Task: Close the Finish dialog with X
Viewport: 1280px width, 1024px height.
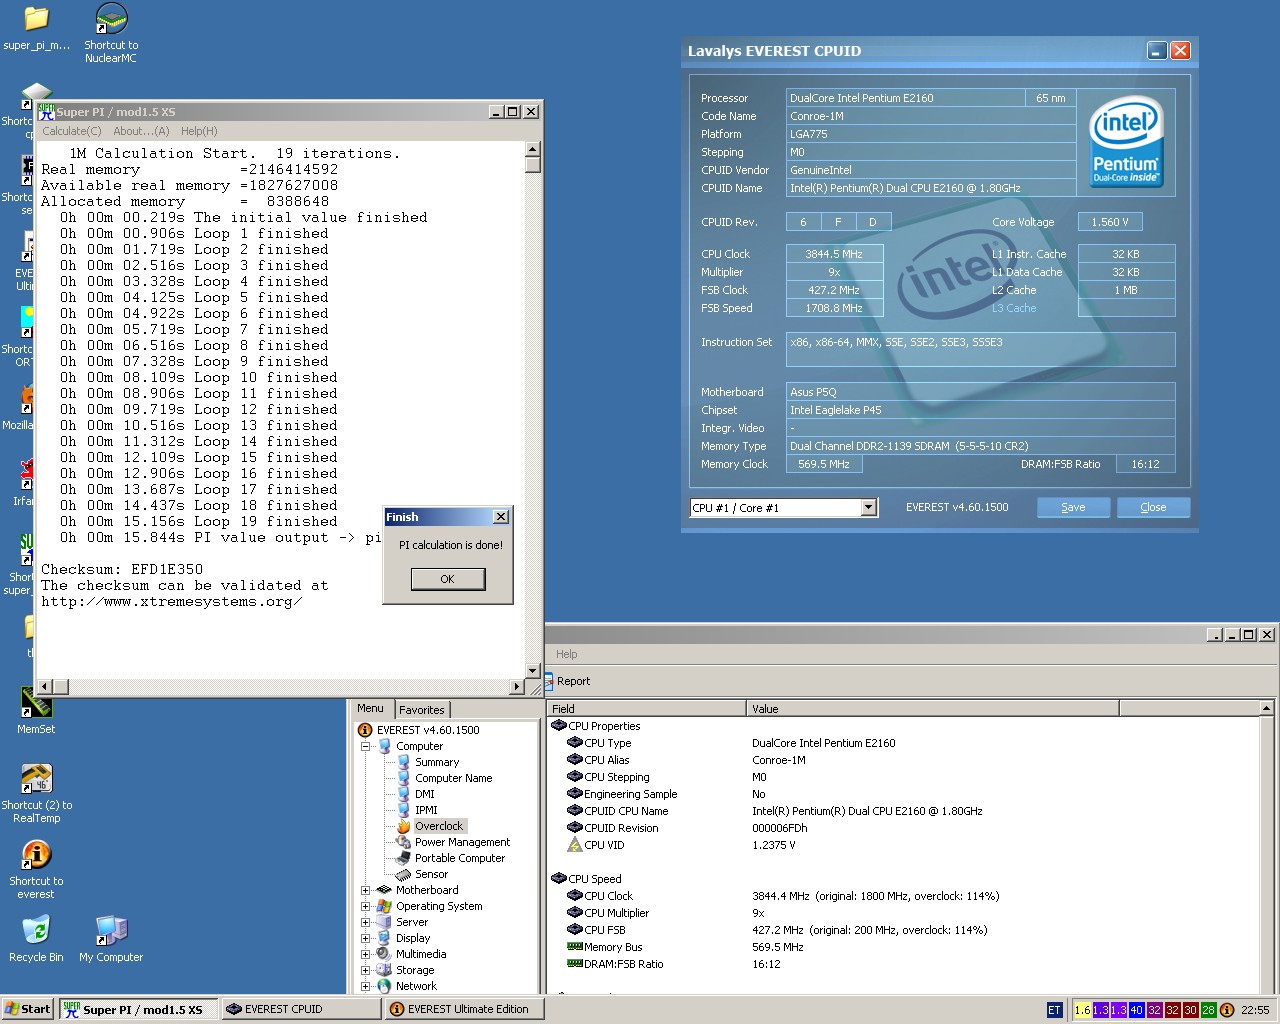Action: [501, 517]
